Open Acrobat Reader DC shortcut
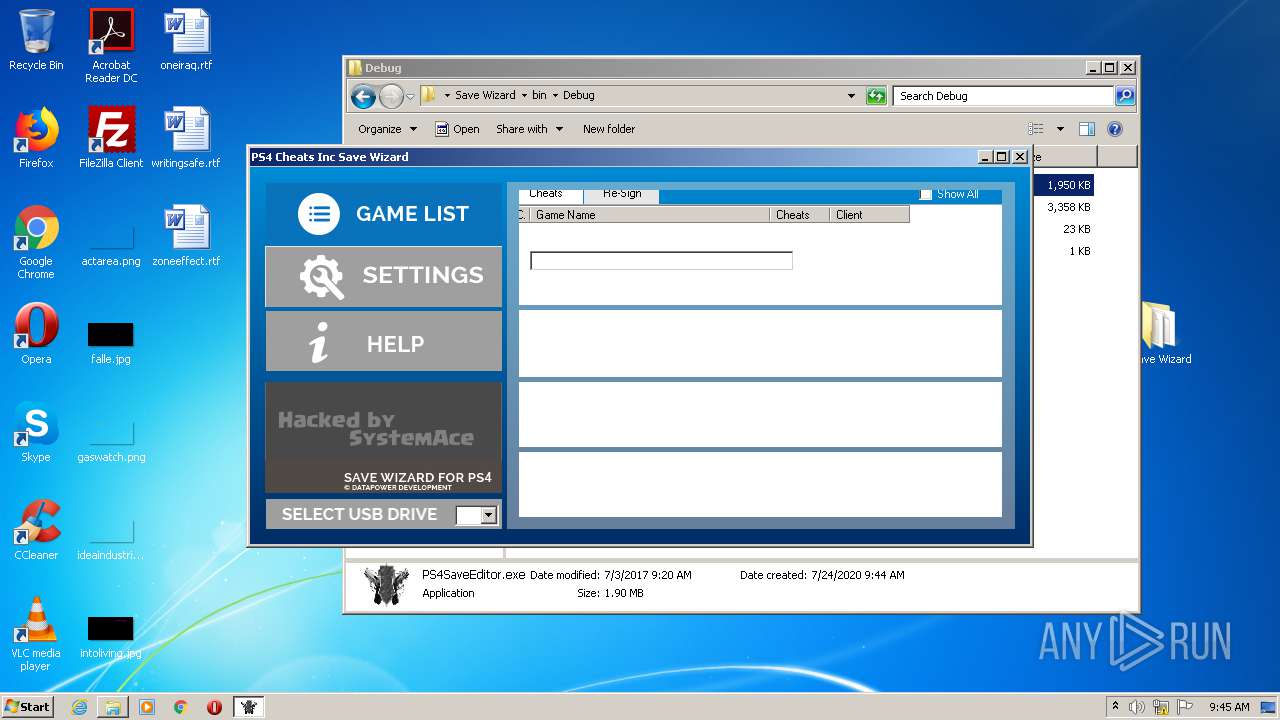The height and width of the screenshot is (720, 1280). [x=111, y=46]
